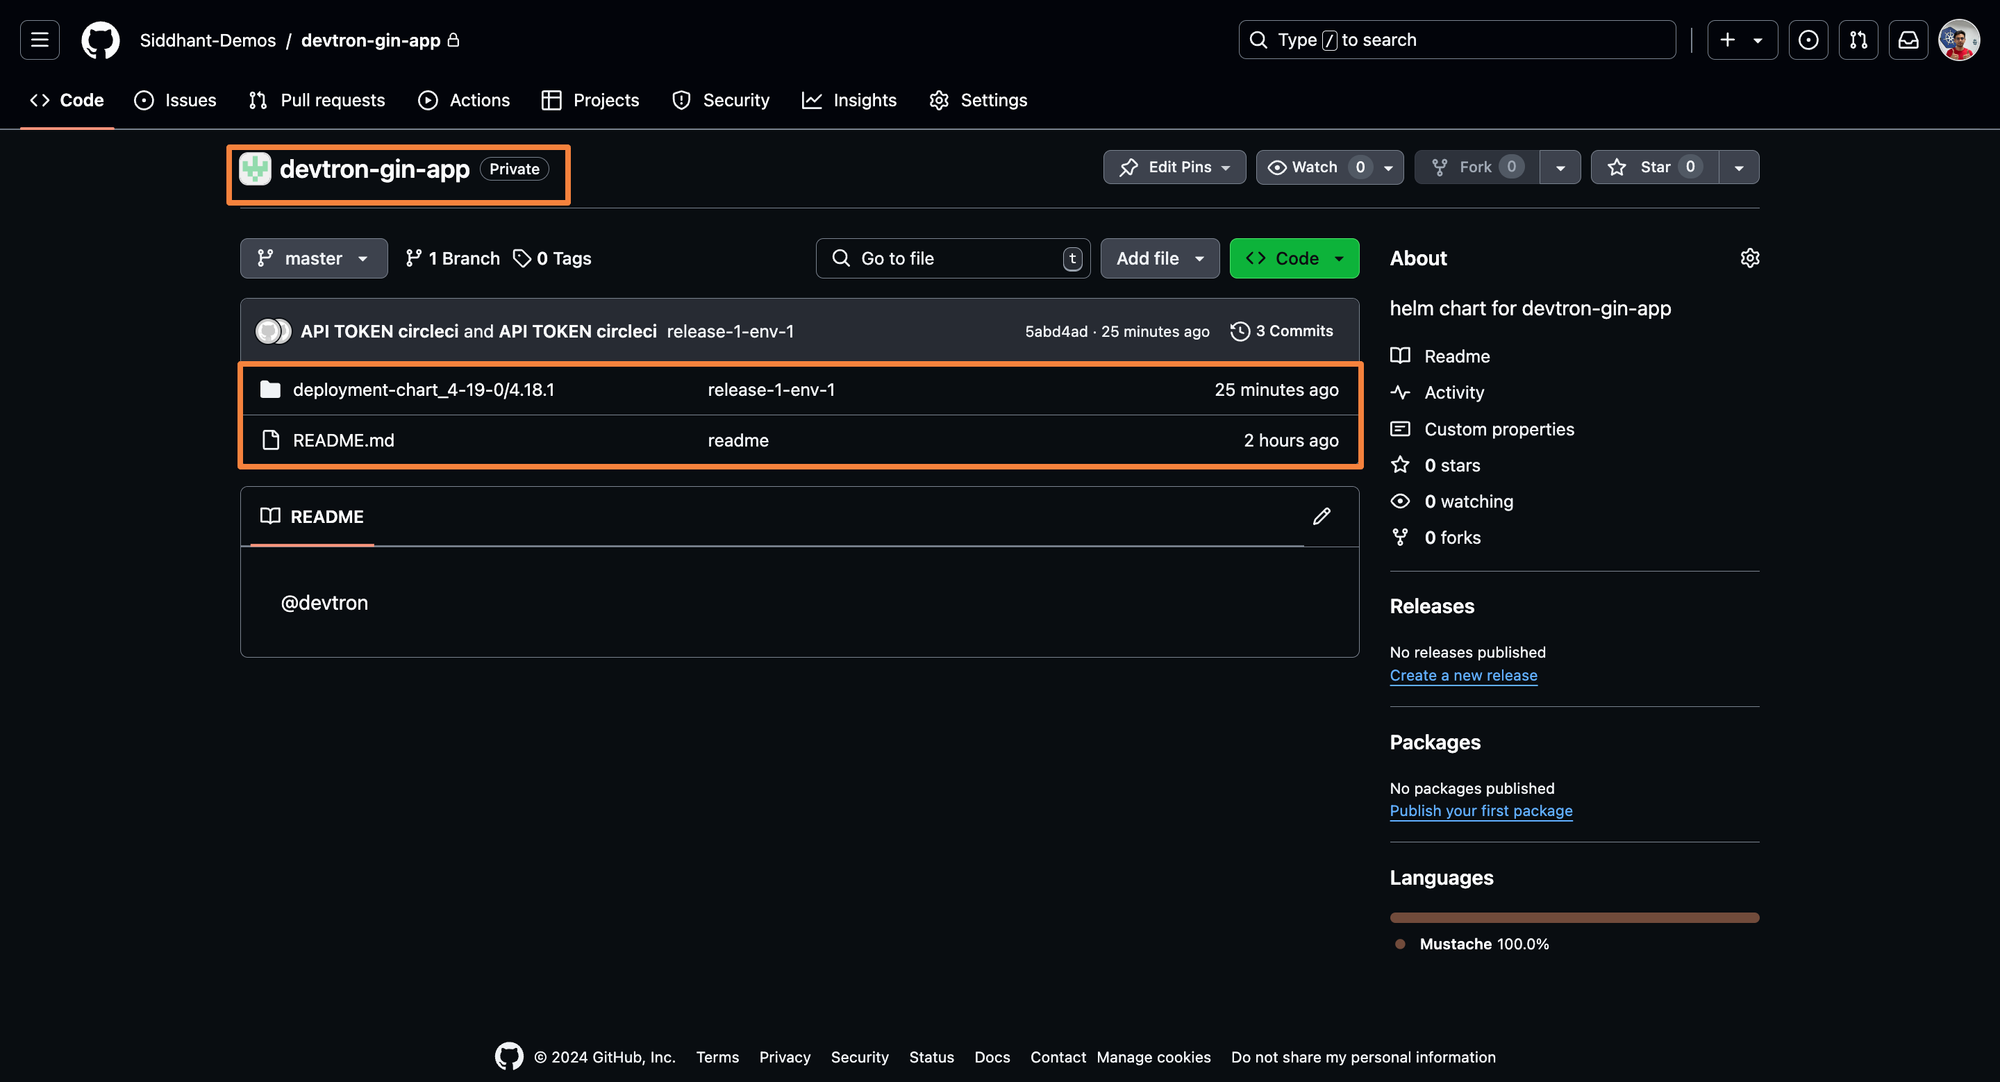Click the folder icon of deployment-chart row
Viewport: 2000px width, 1082px height.
point(270,390)
